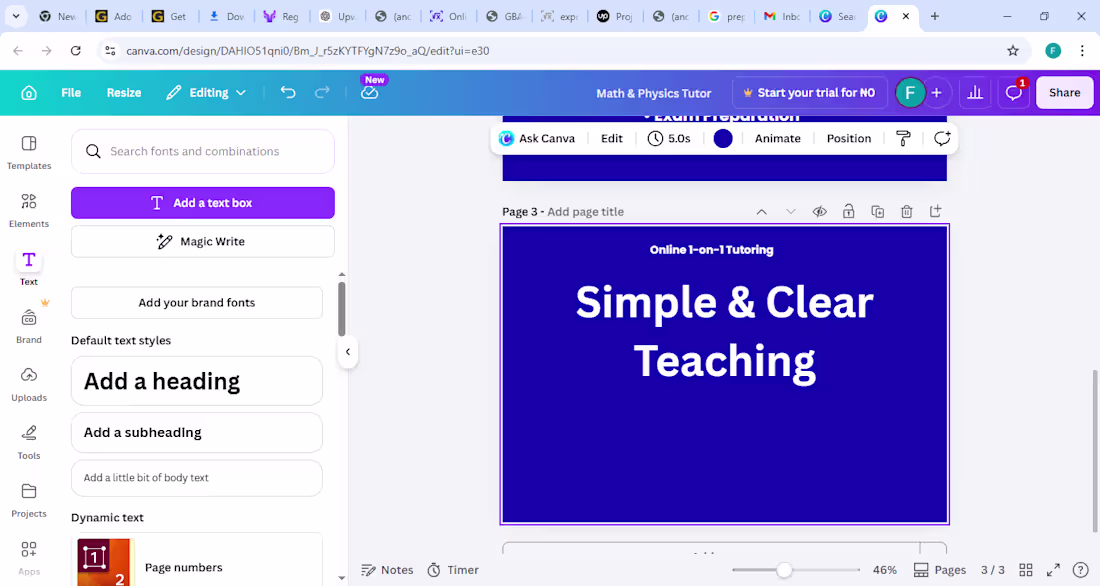Open the Uploads sidebar tab
This screenshot has height=586, width=1100.
(29, 385)
